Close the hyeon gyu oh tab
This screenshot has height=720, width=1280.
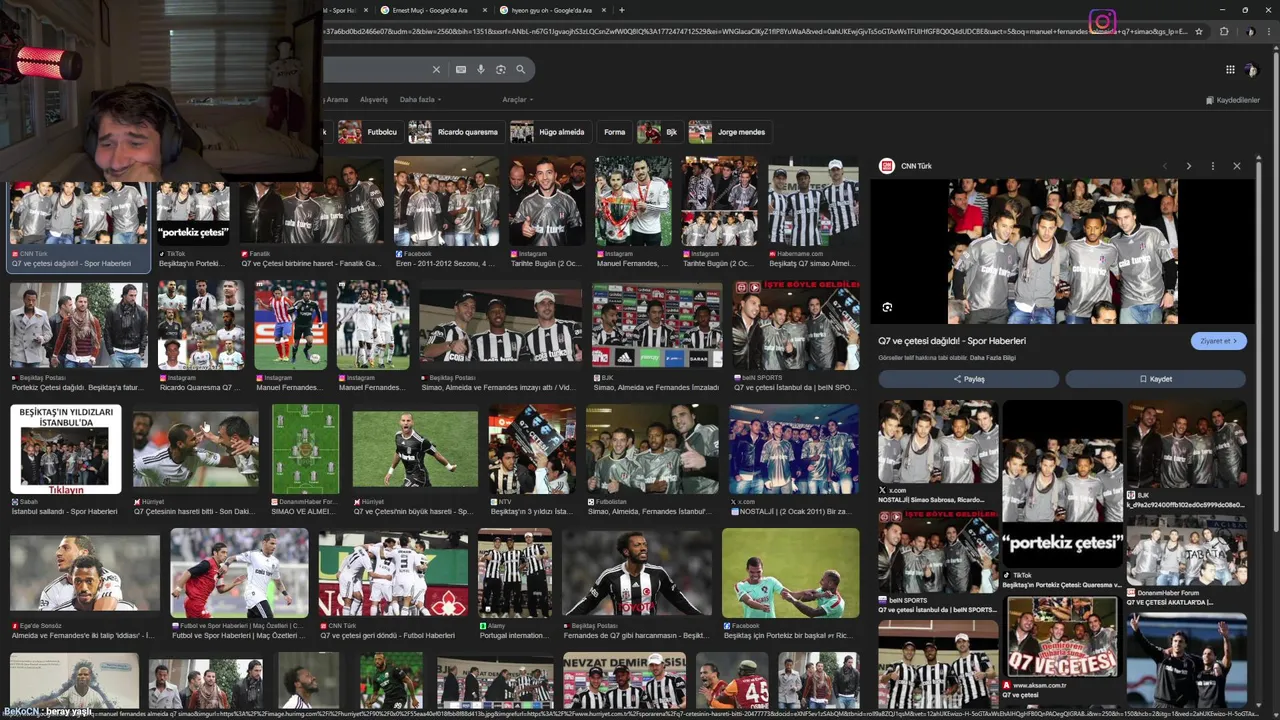point(603,10)
